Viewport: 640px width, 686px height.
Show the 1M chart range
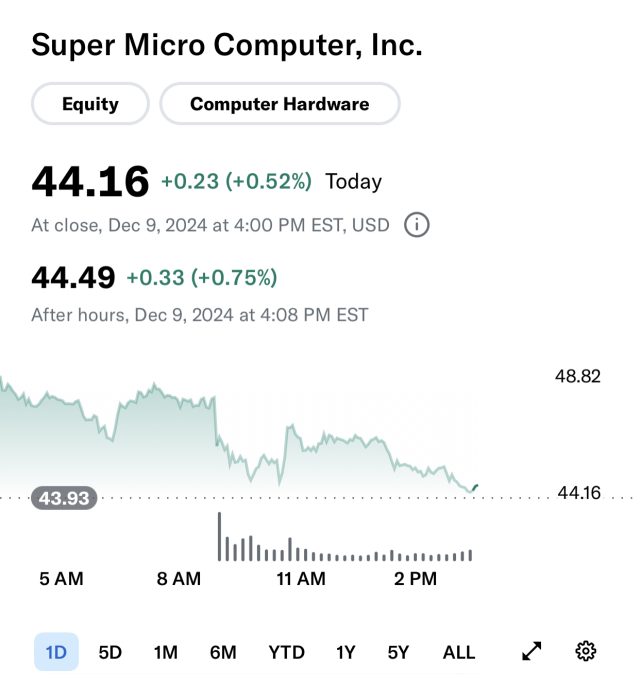pyautogui.click(x=166, y=652)
